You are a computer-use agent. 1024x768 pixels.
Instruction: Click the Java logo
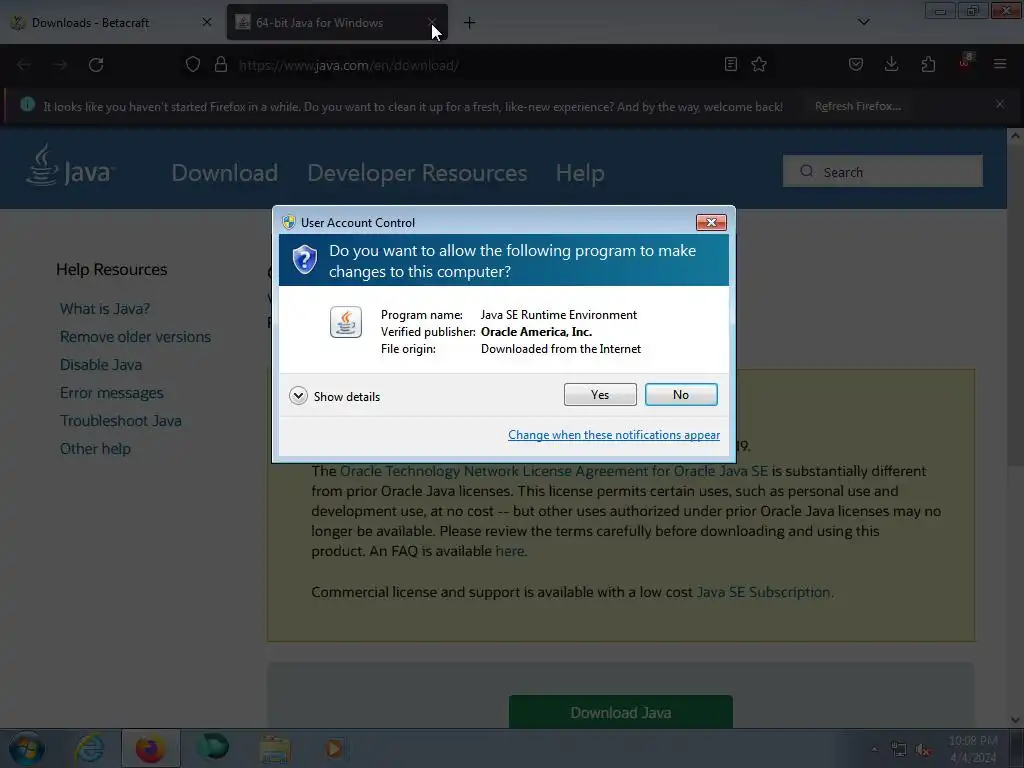click(70, 166)
